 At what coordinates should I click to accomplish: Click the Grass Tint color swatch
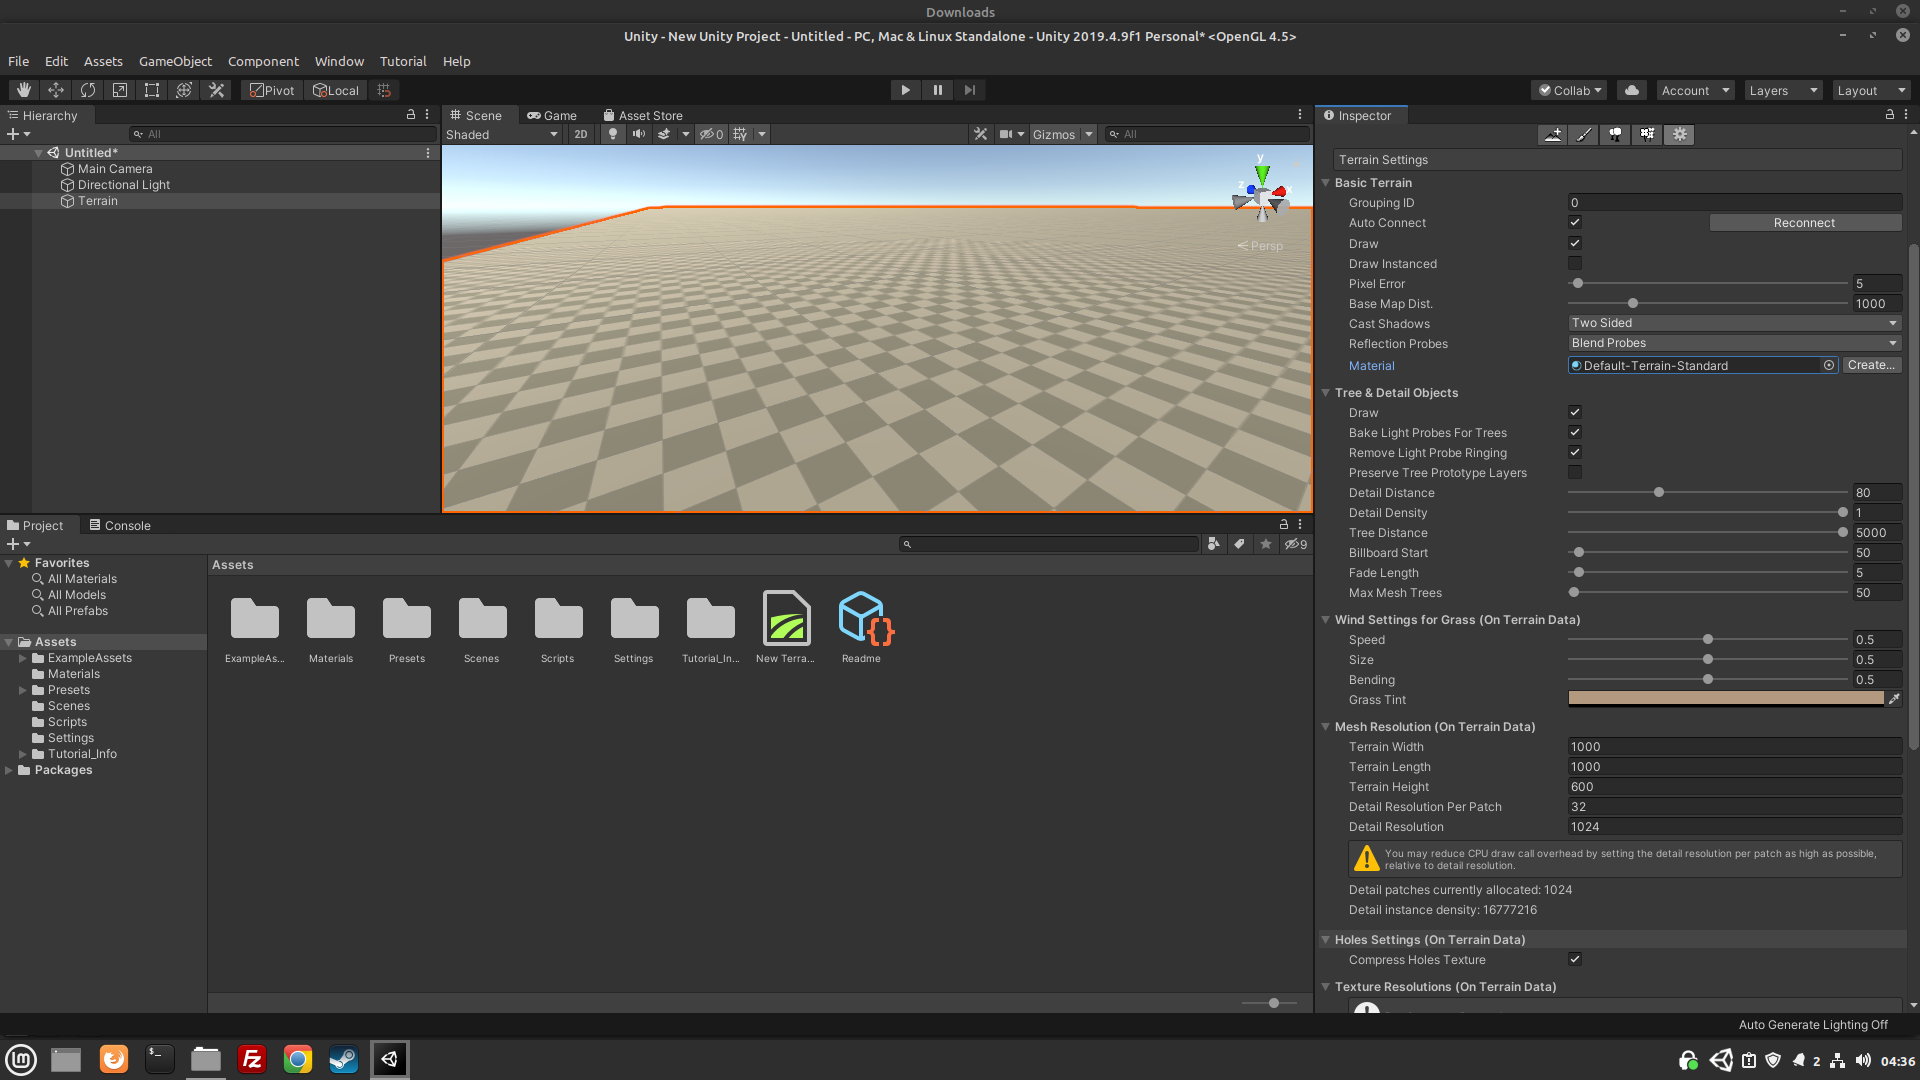click(x=1726, y=699)
